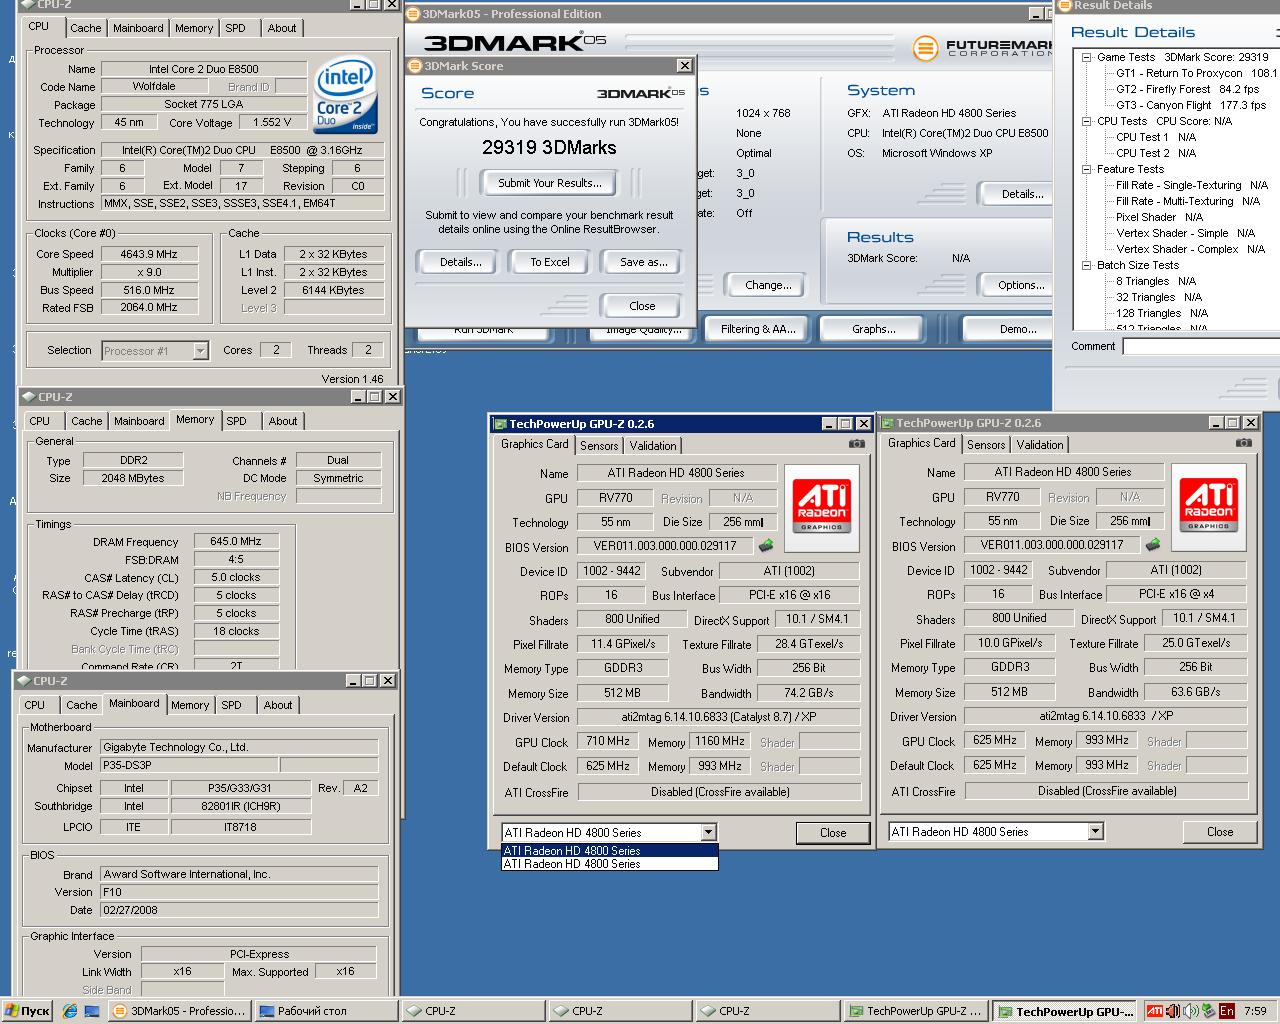Click the En language indicator in the tray
This screenshot has width=1280, height=1024.
1226,1011
